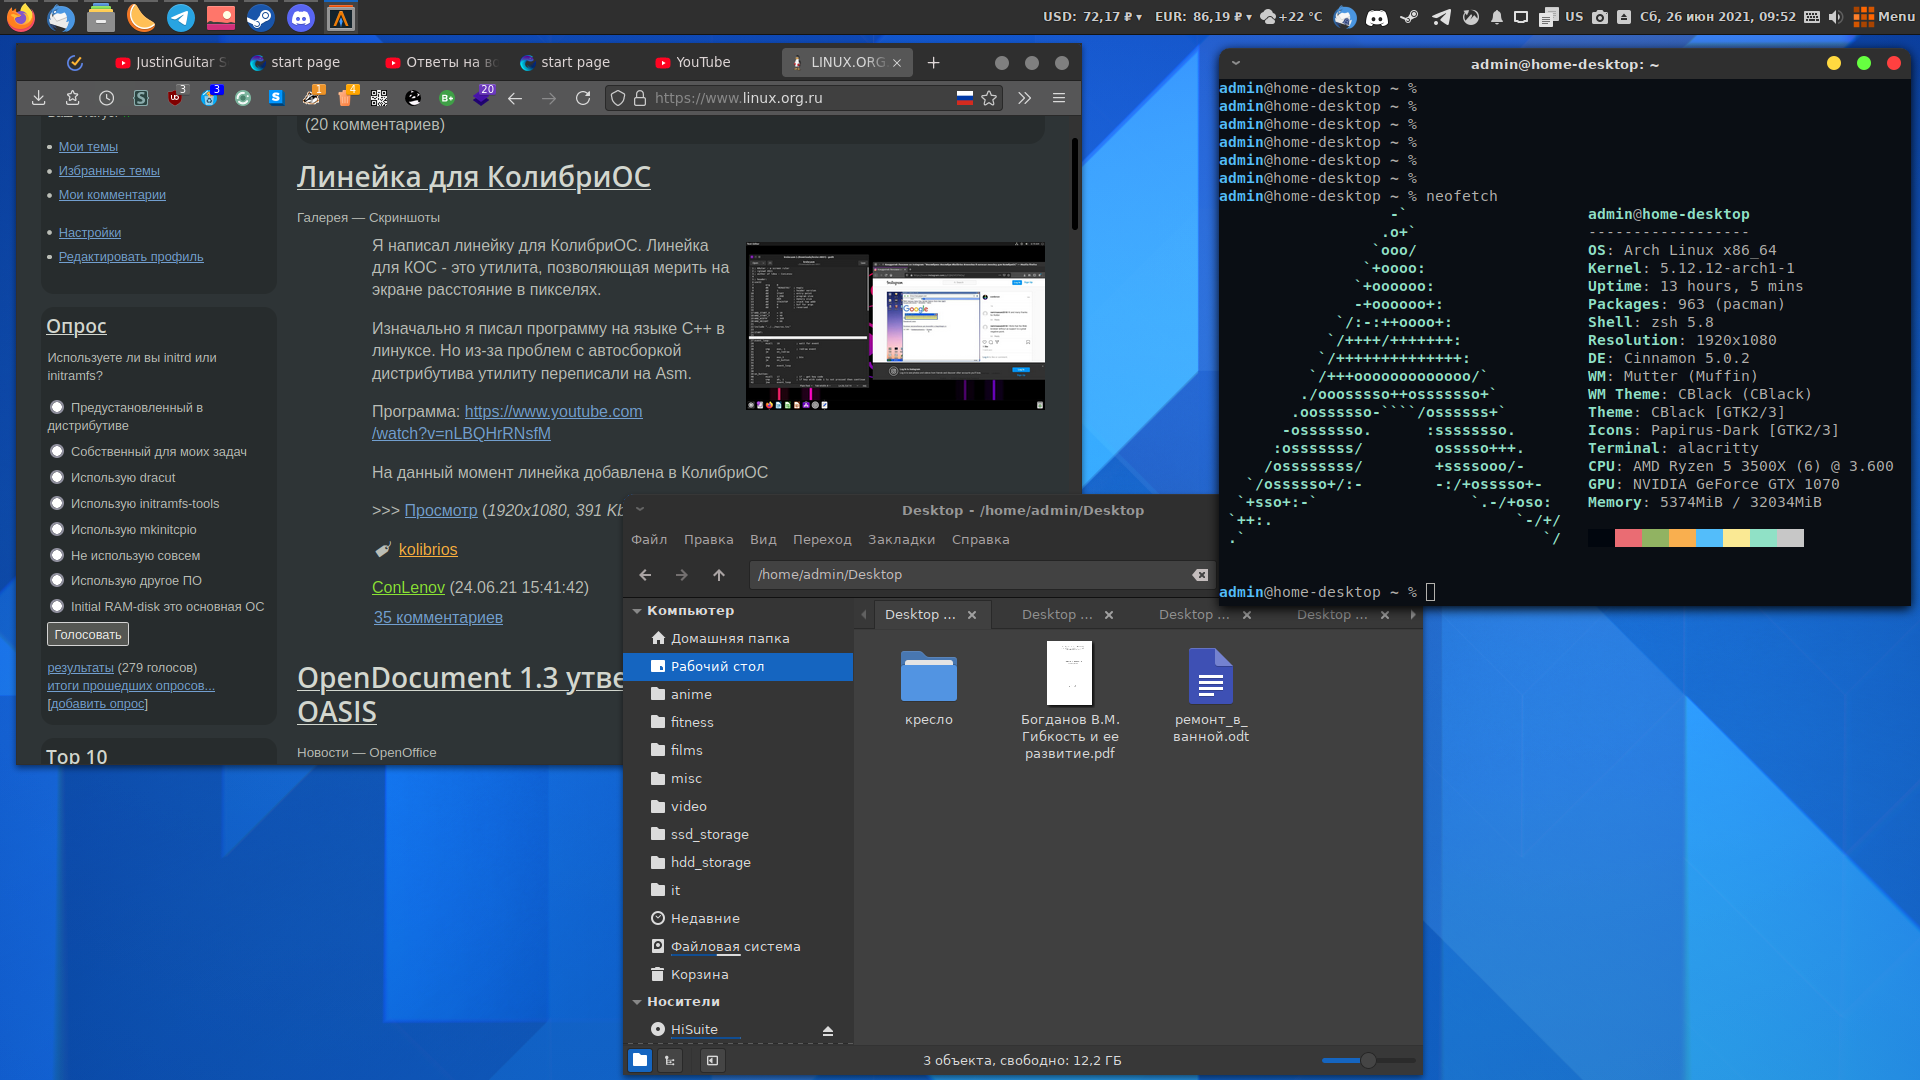Open Firefox from the top panel

[x=20, y=17]
